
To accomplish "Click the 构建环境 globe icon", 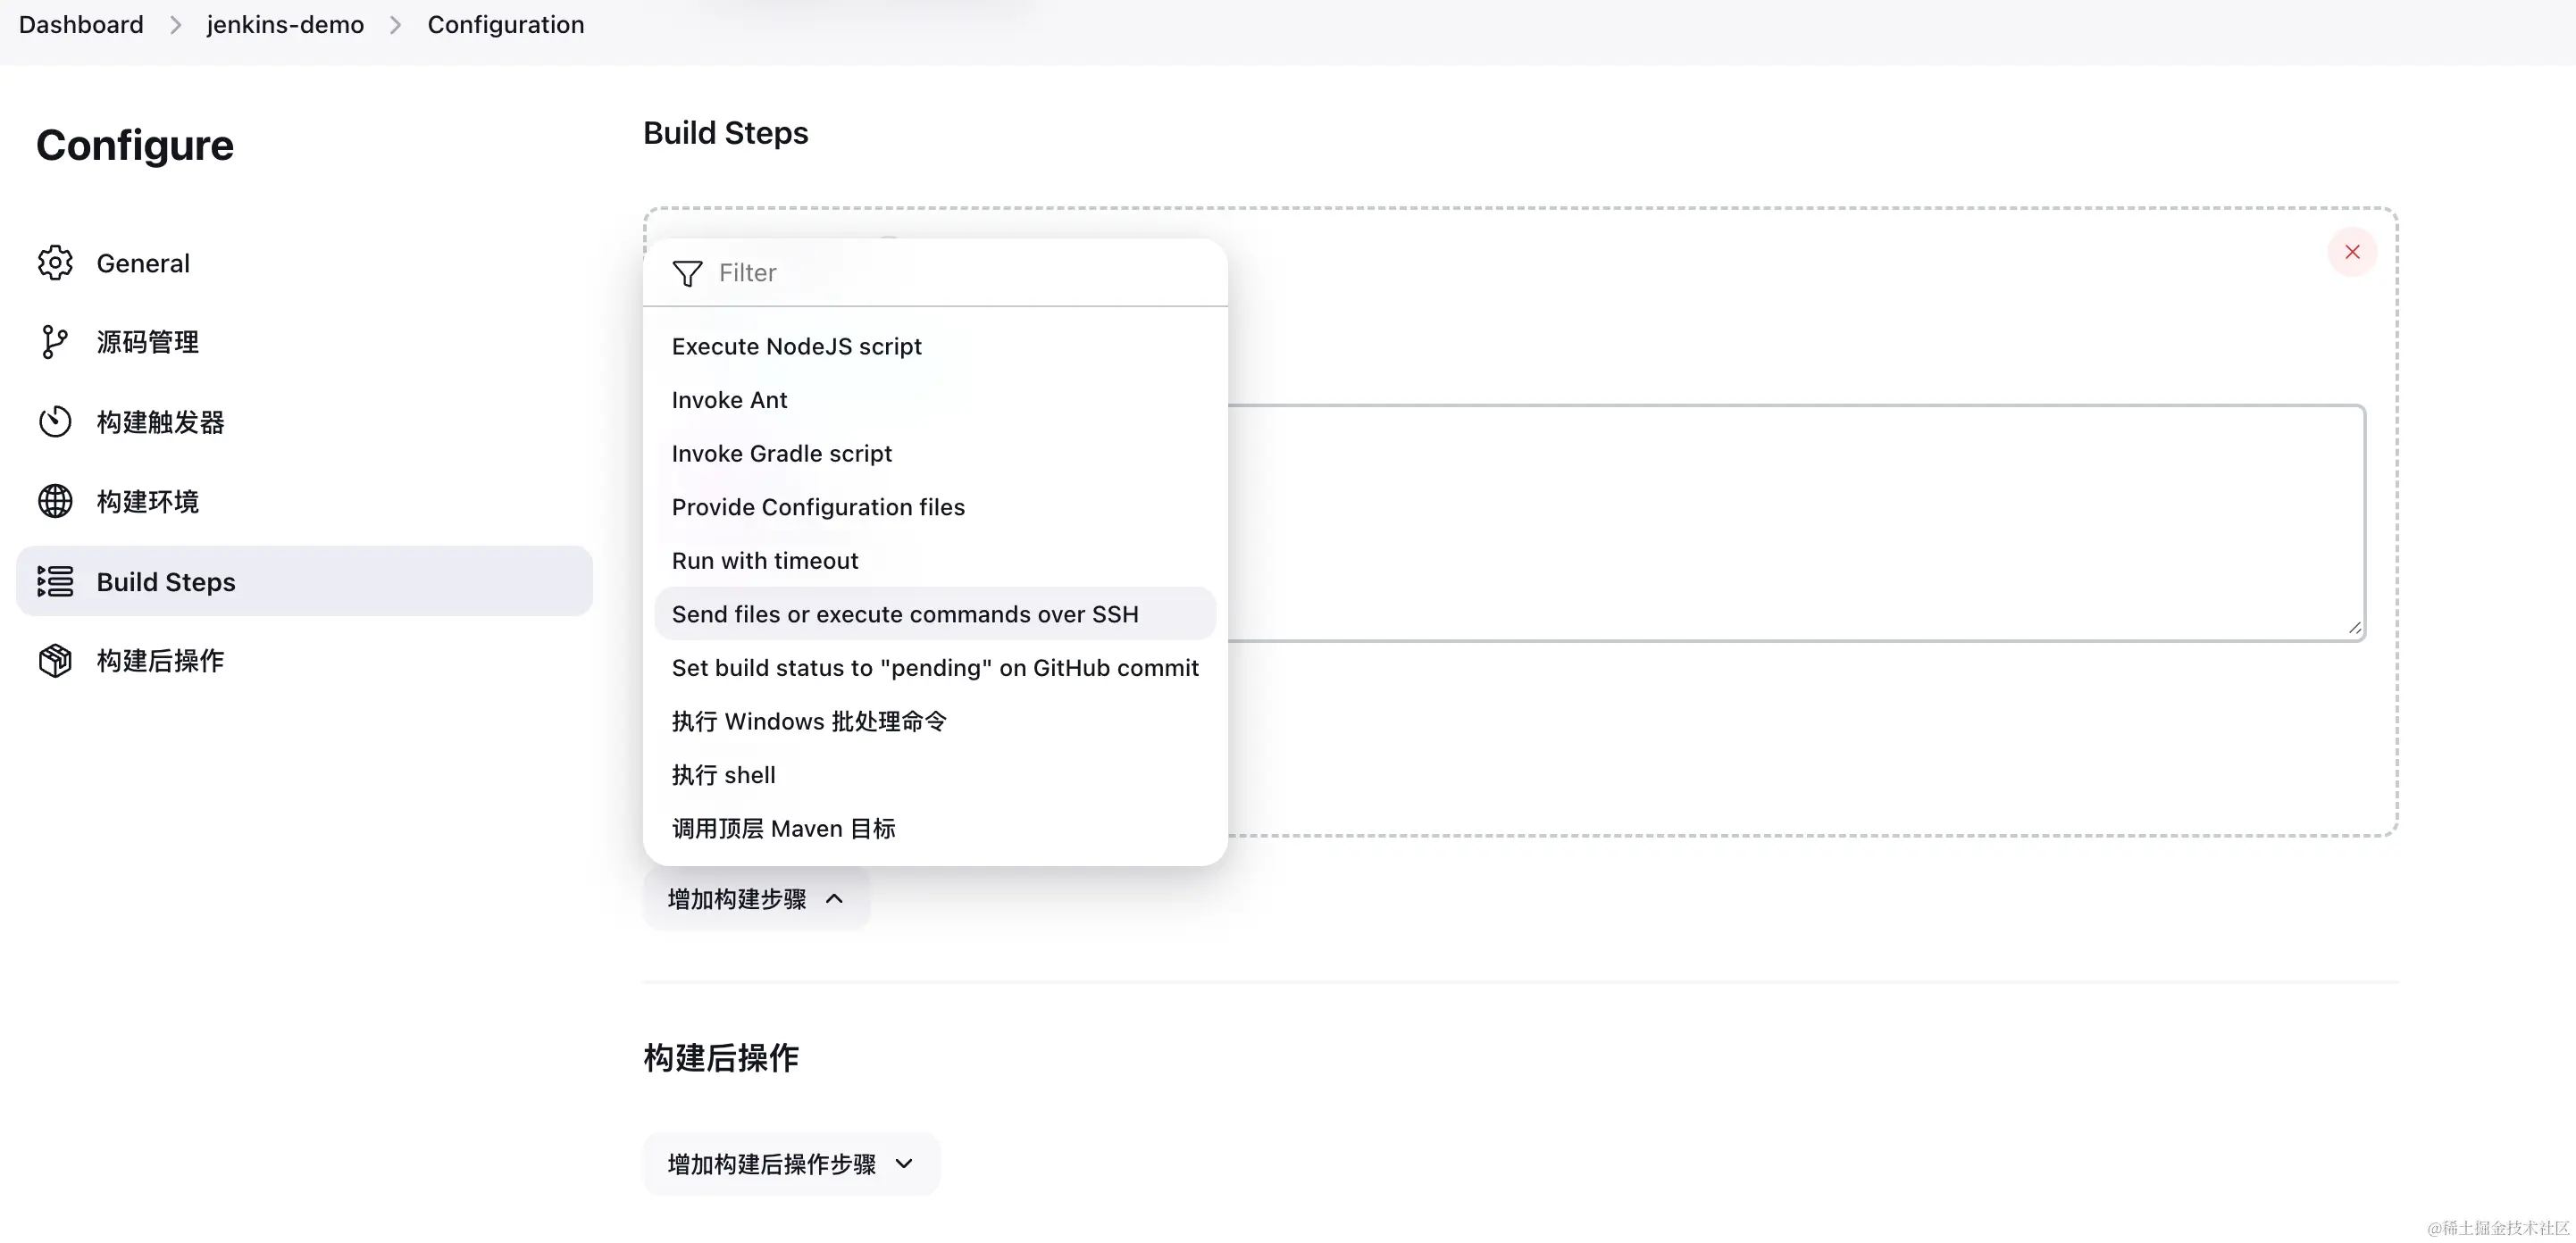I will coord(55,501).
